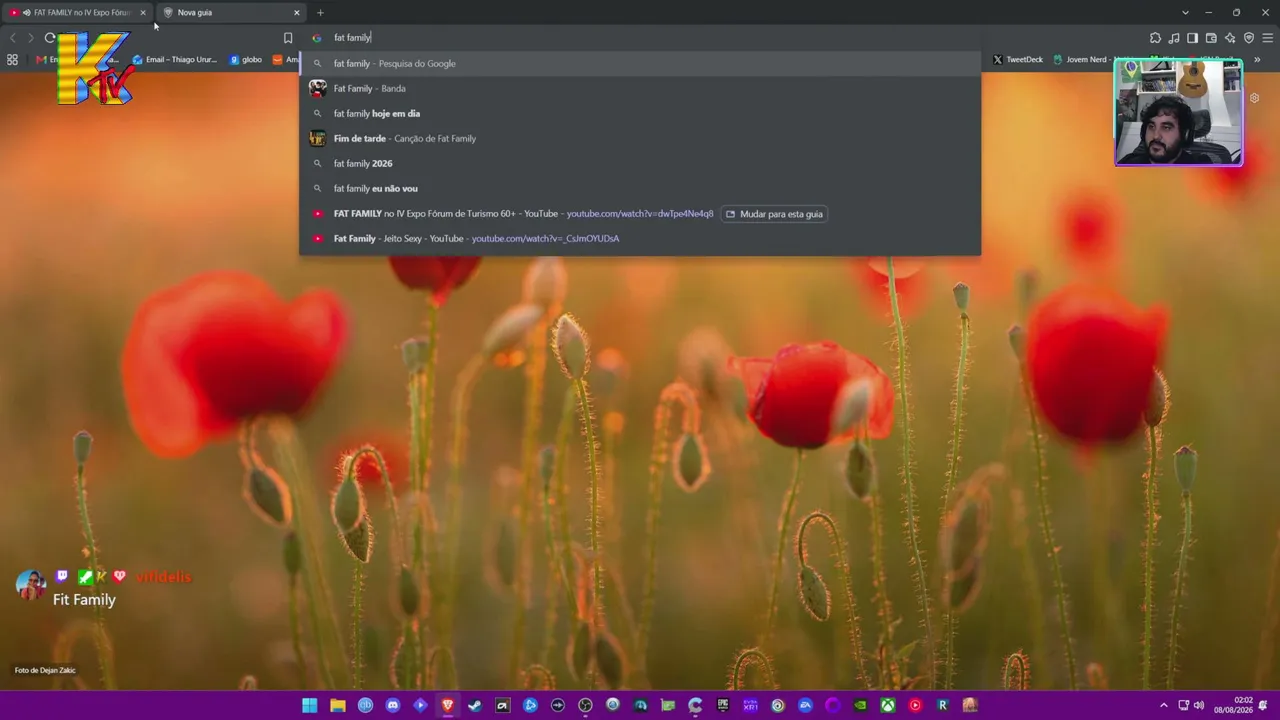Viewport: 1280px width, 720px height.
Task: Toggle the browser sidebar panel icon
Action: [1192, 38]
